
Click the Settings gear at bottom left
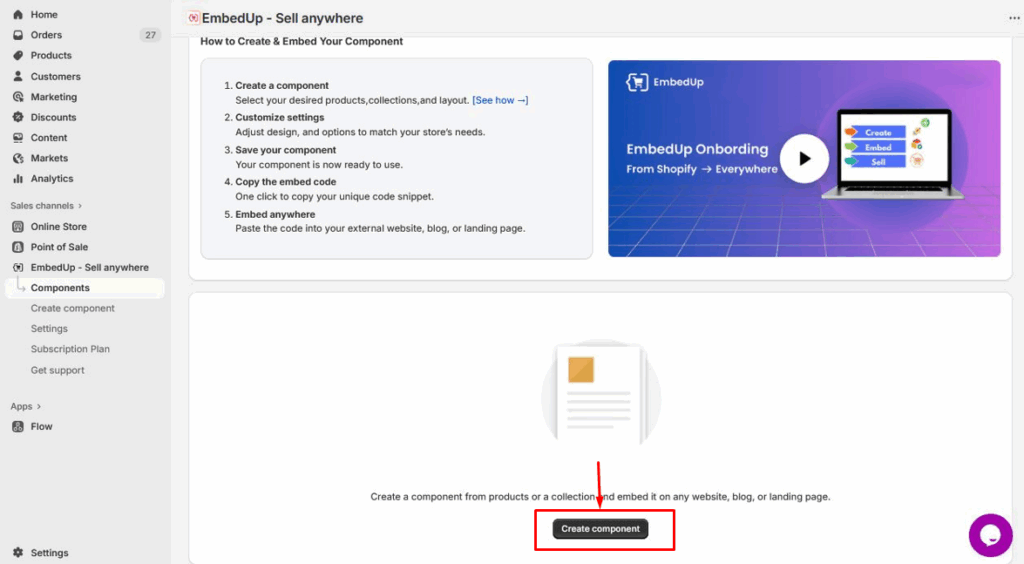18,553
